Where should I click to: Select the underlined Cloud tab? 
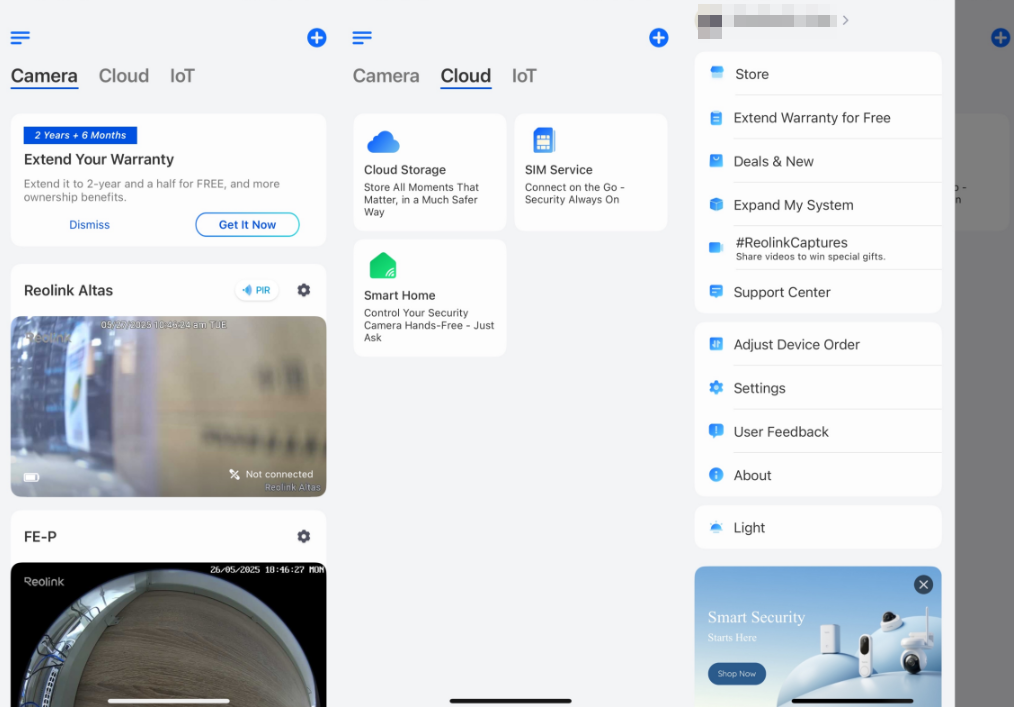(x=466, y=76)
